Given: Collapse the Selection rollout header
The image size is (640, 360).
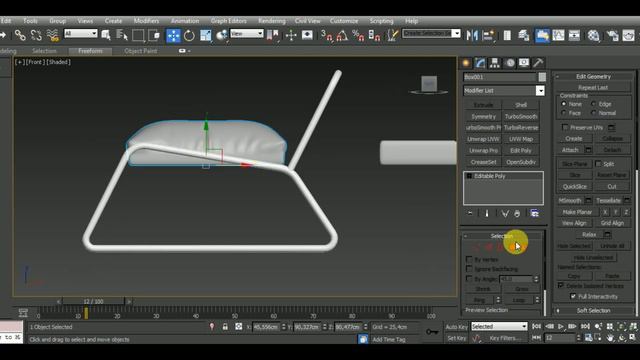Looking at the screenshot, I should [502, 236].
